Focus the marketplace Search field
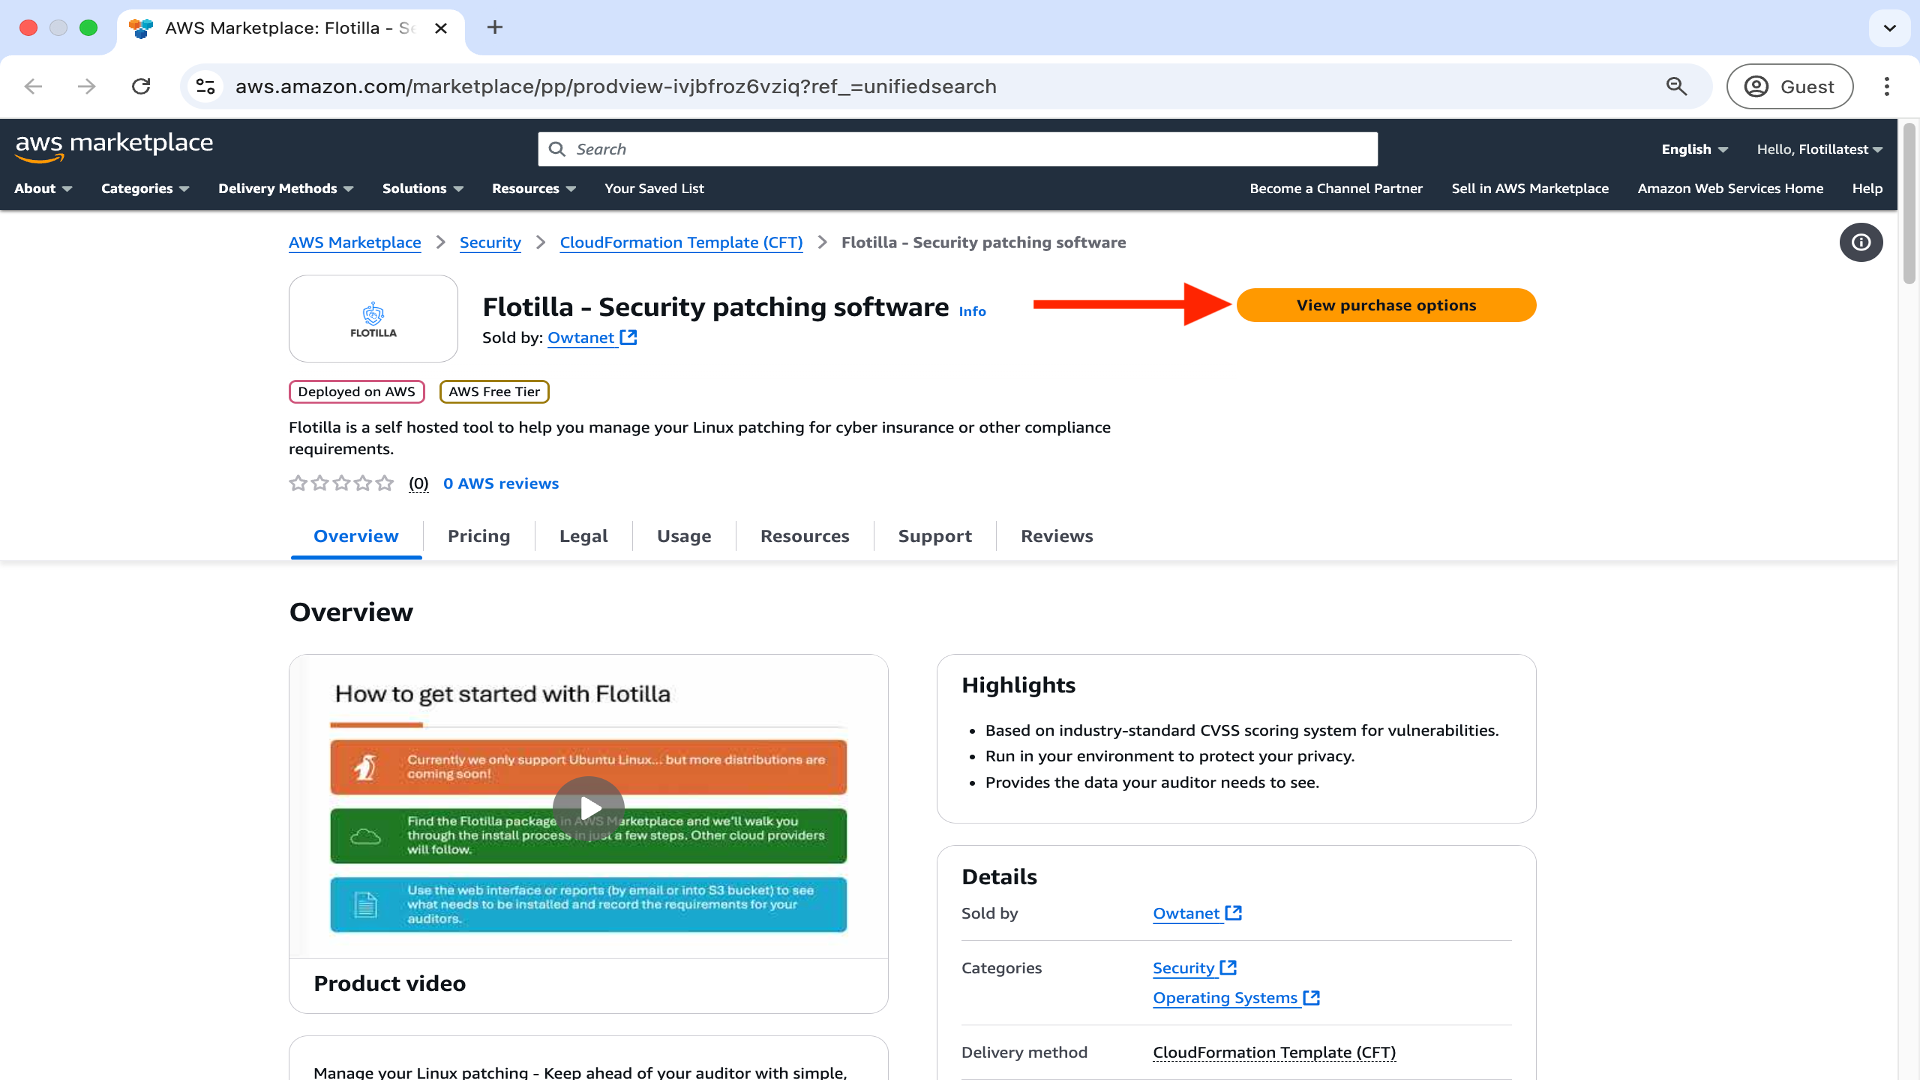Image resolution: width=1920 pixels, height=1080 pixels. [x=960, y=149]
